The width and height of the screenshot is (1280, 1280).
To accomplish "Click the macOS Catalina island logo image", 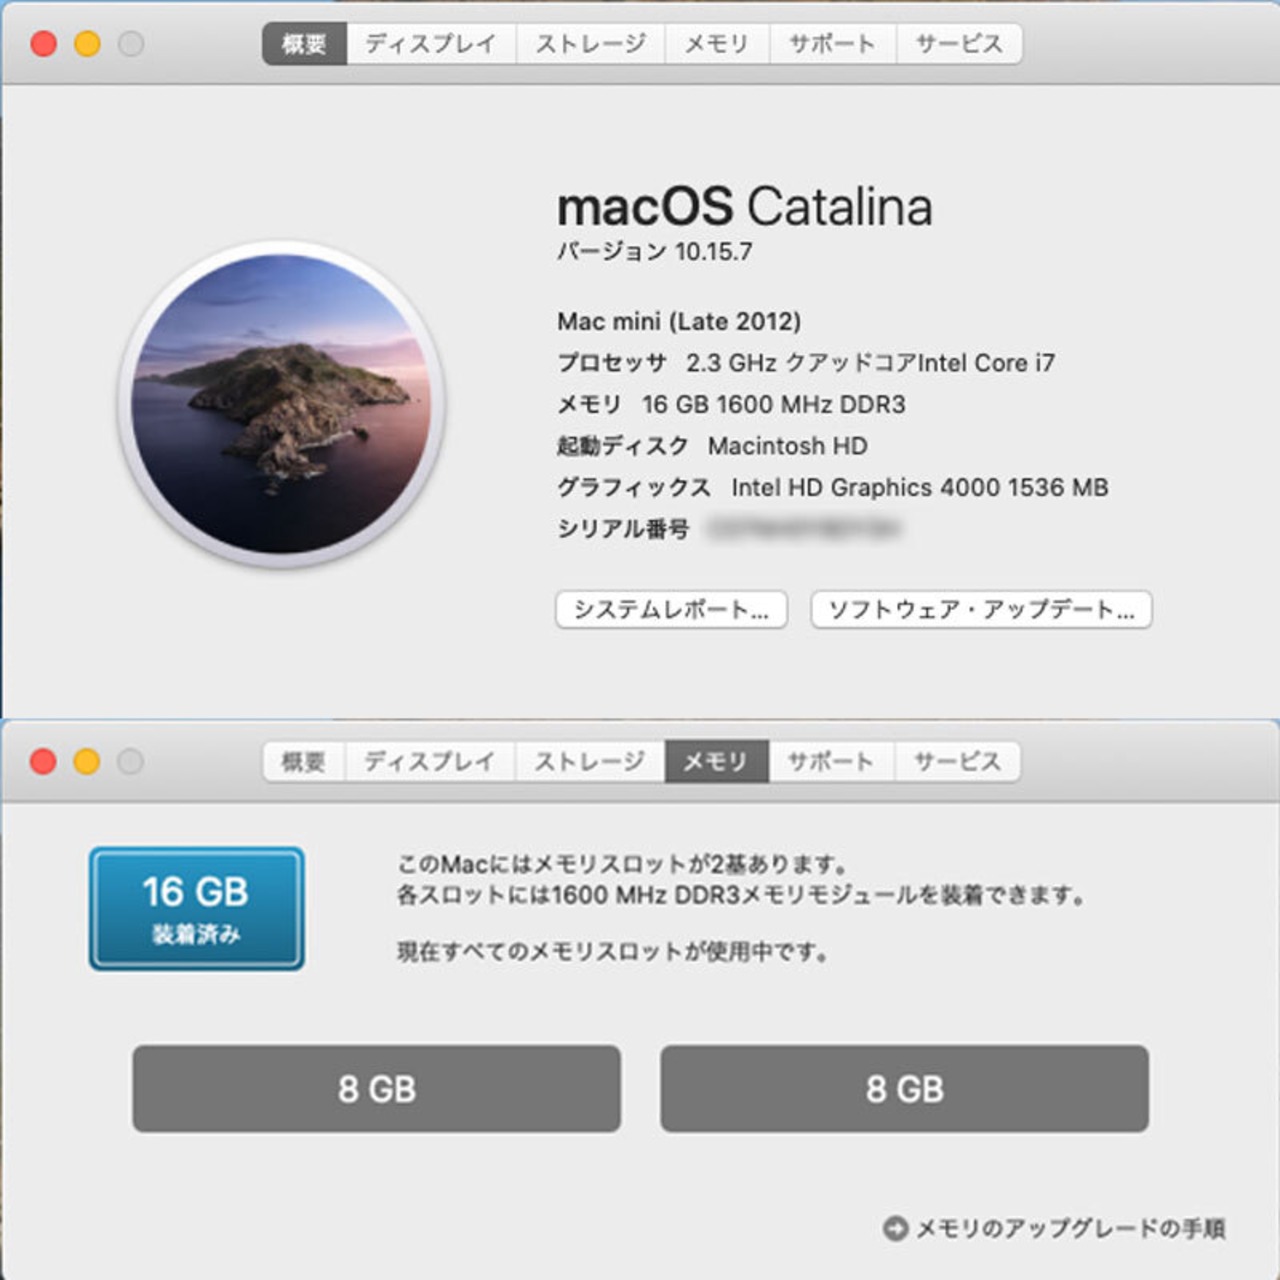I will coord(281,403).
